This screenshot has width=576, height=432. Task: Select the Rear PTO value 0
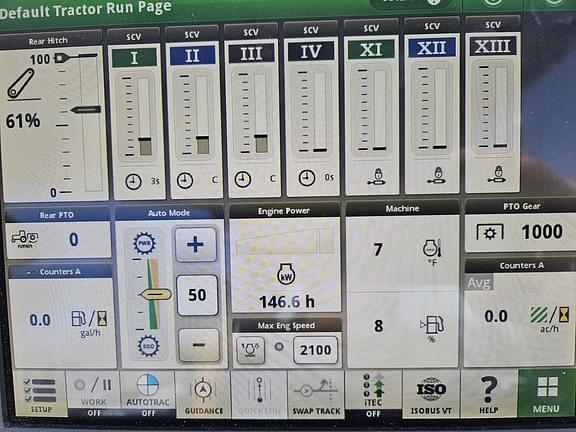74,240
